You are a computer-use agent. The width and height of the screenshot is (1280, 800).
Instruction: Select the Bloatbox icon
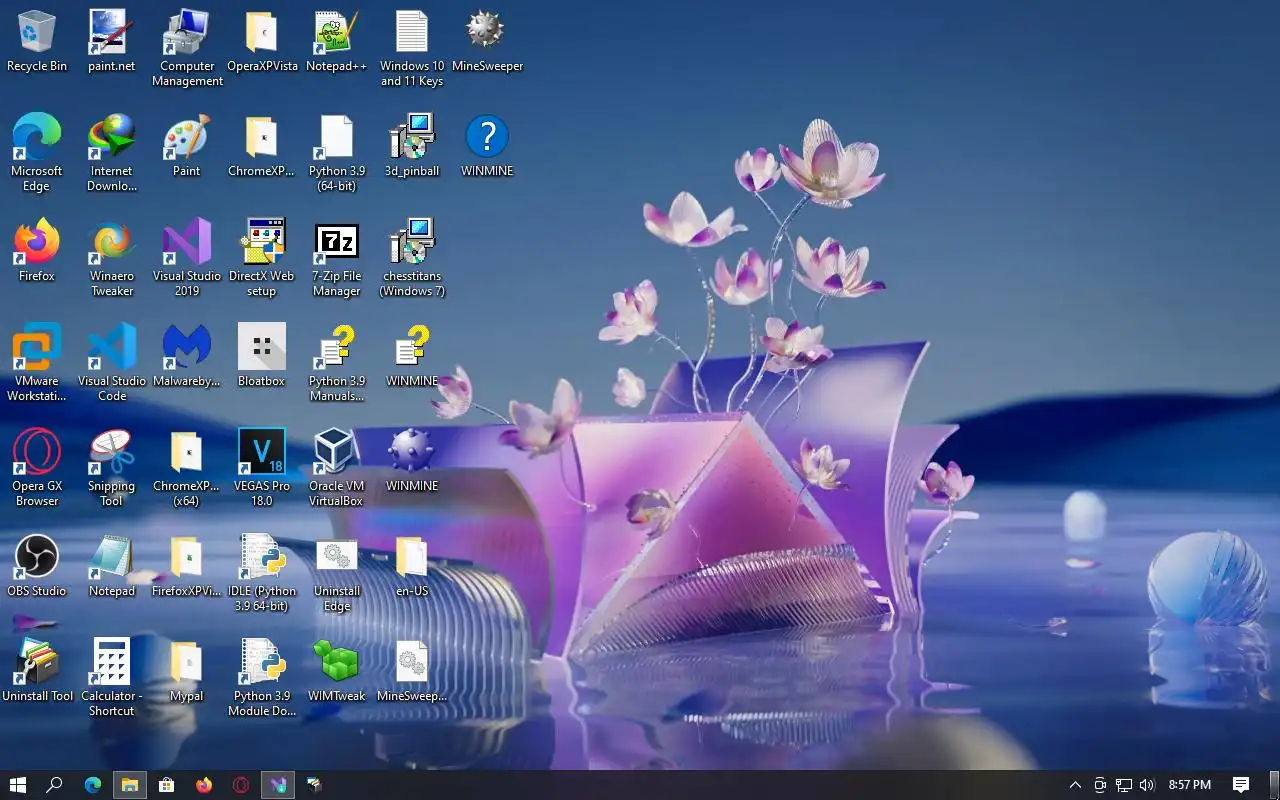pyautogui.click(x=262, y=356)
